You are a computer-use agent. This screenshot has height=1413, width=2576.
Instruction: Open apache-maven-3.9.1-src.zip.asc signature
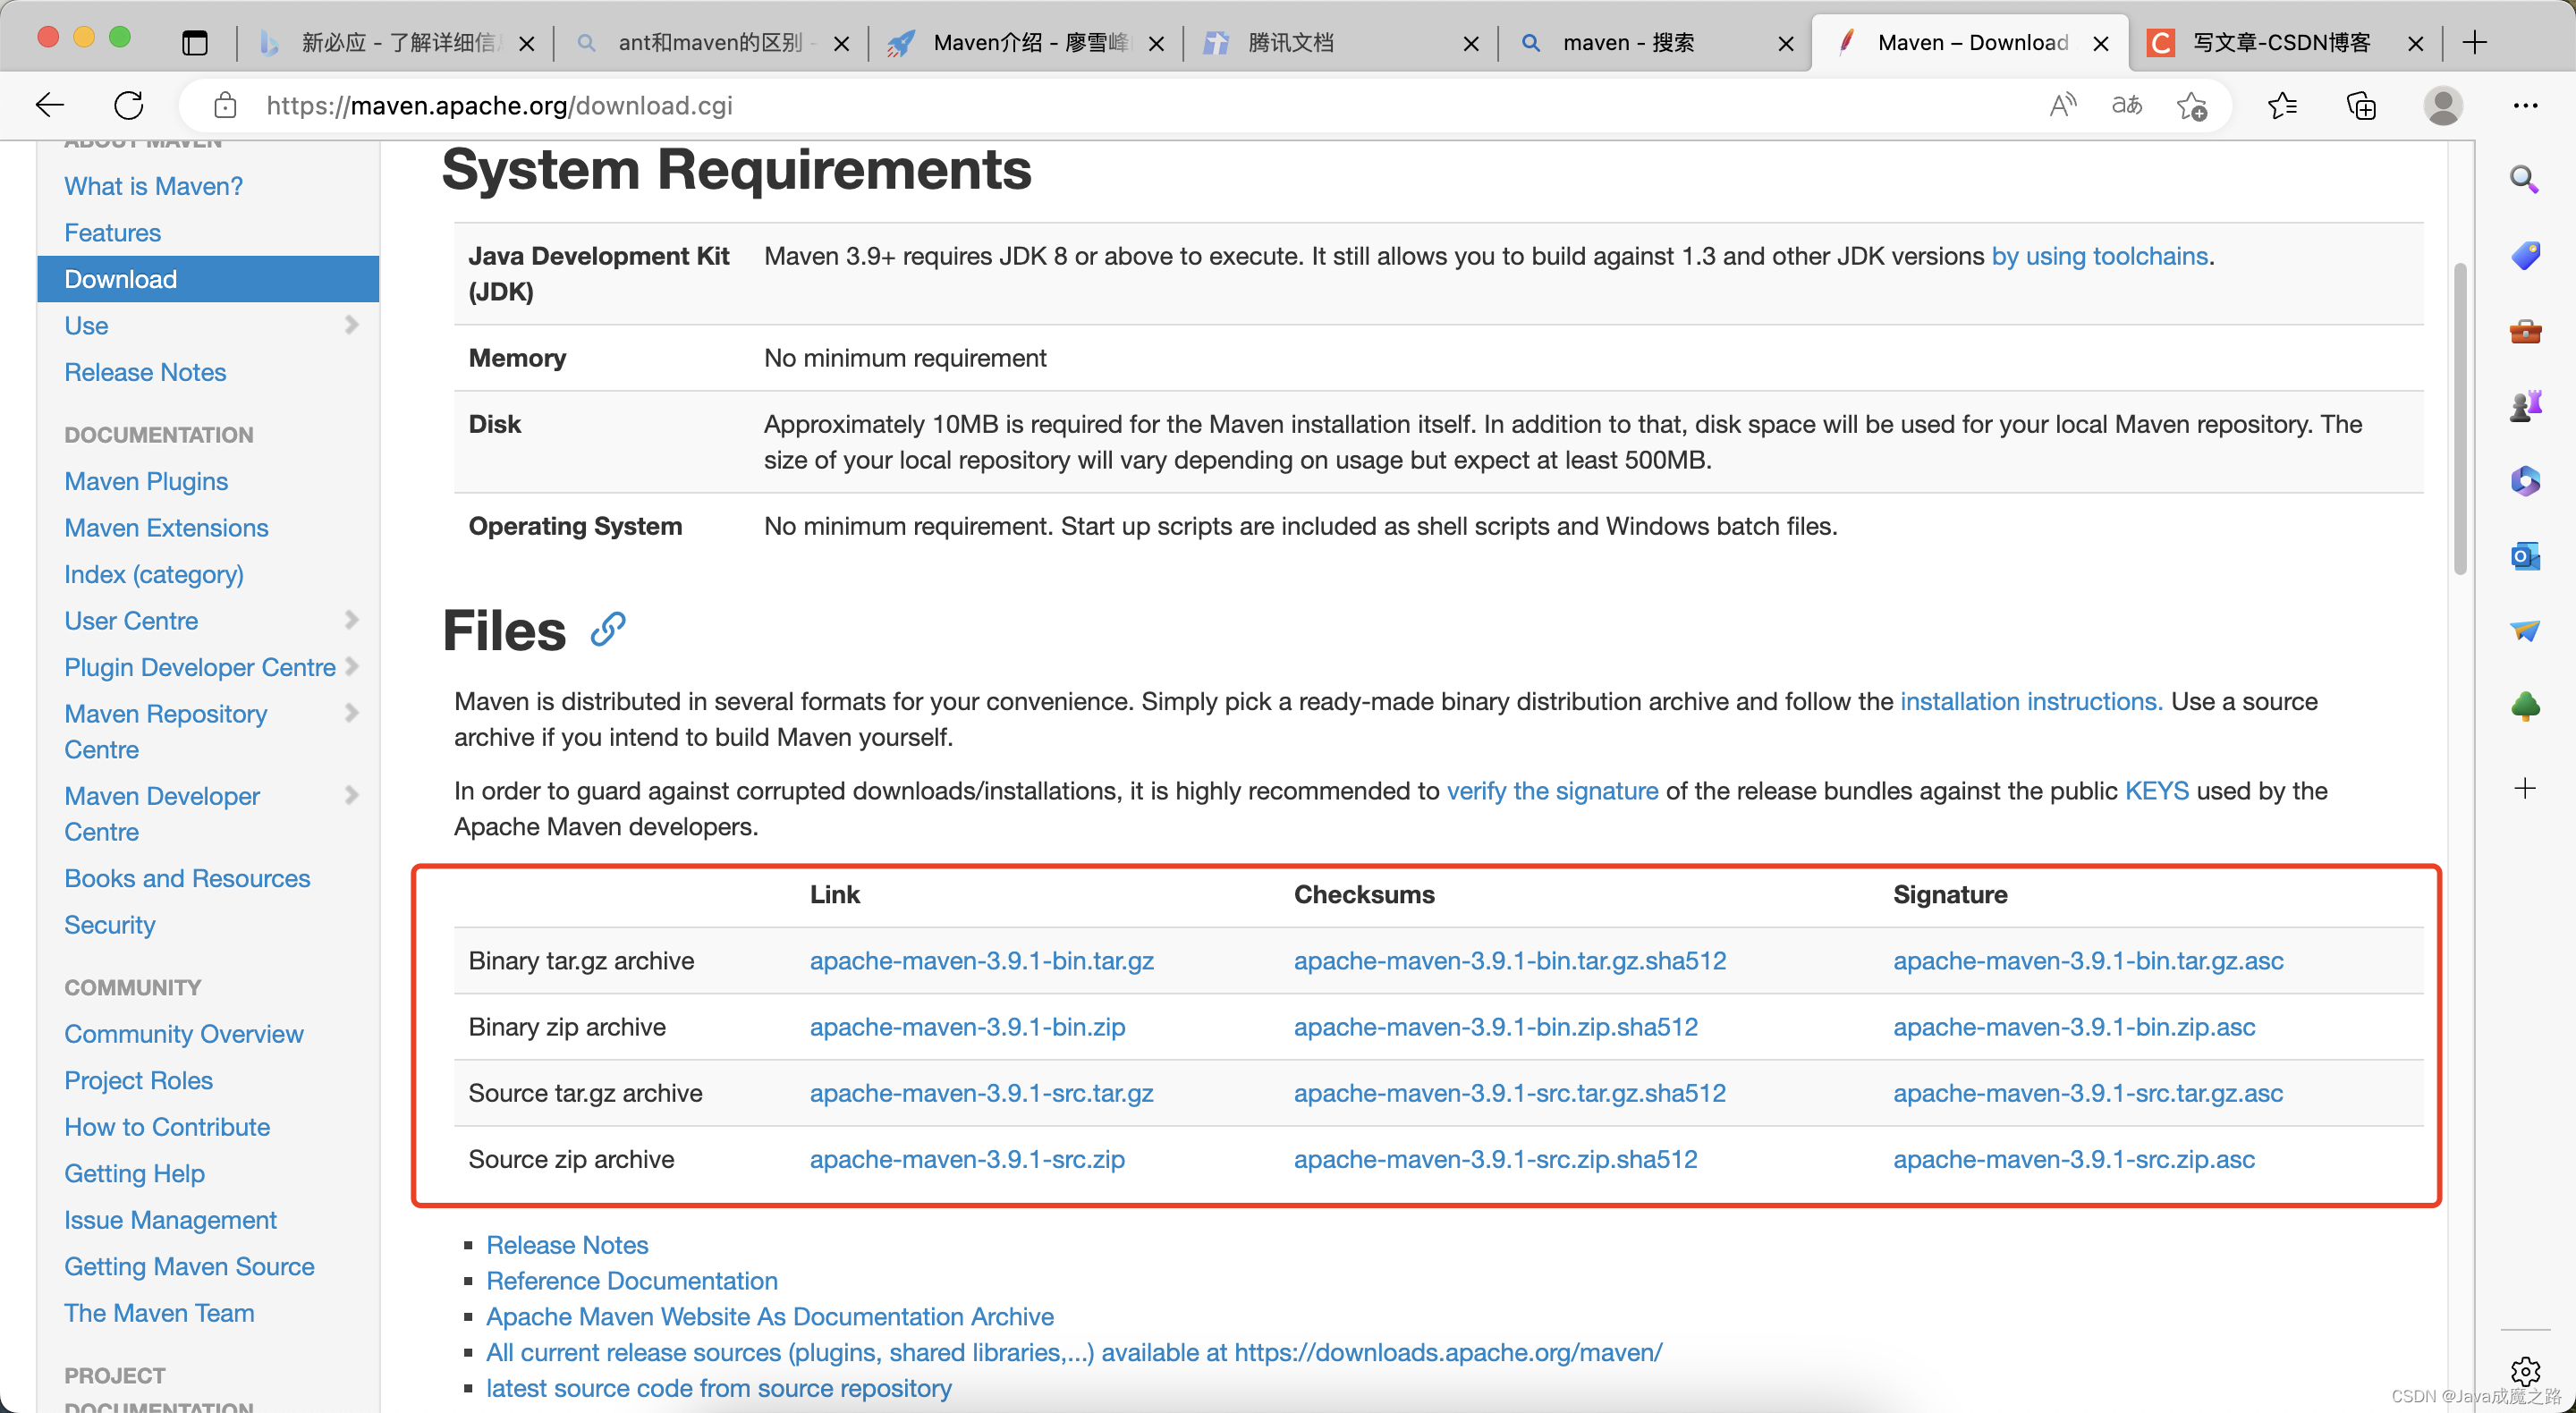tap(2073, 1159)
